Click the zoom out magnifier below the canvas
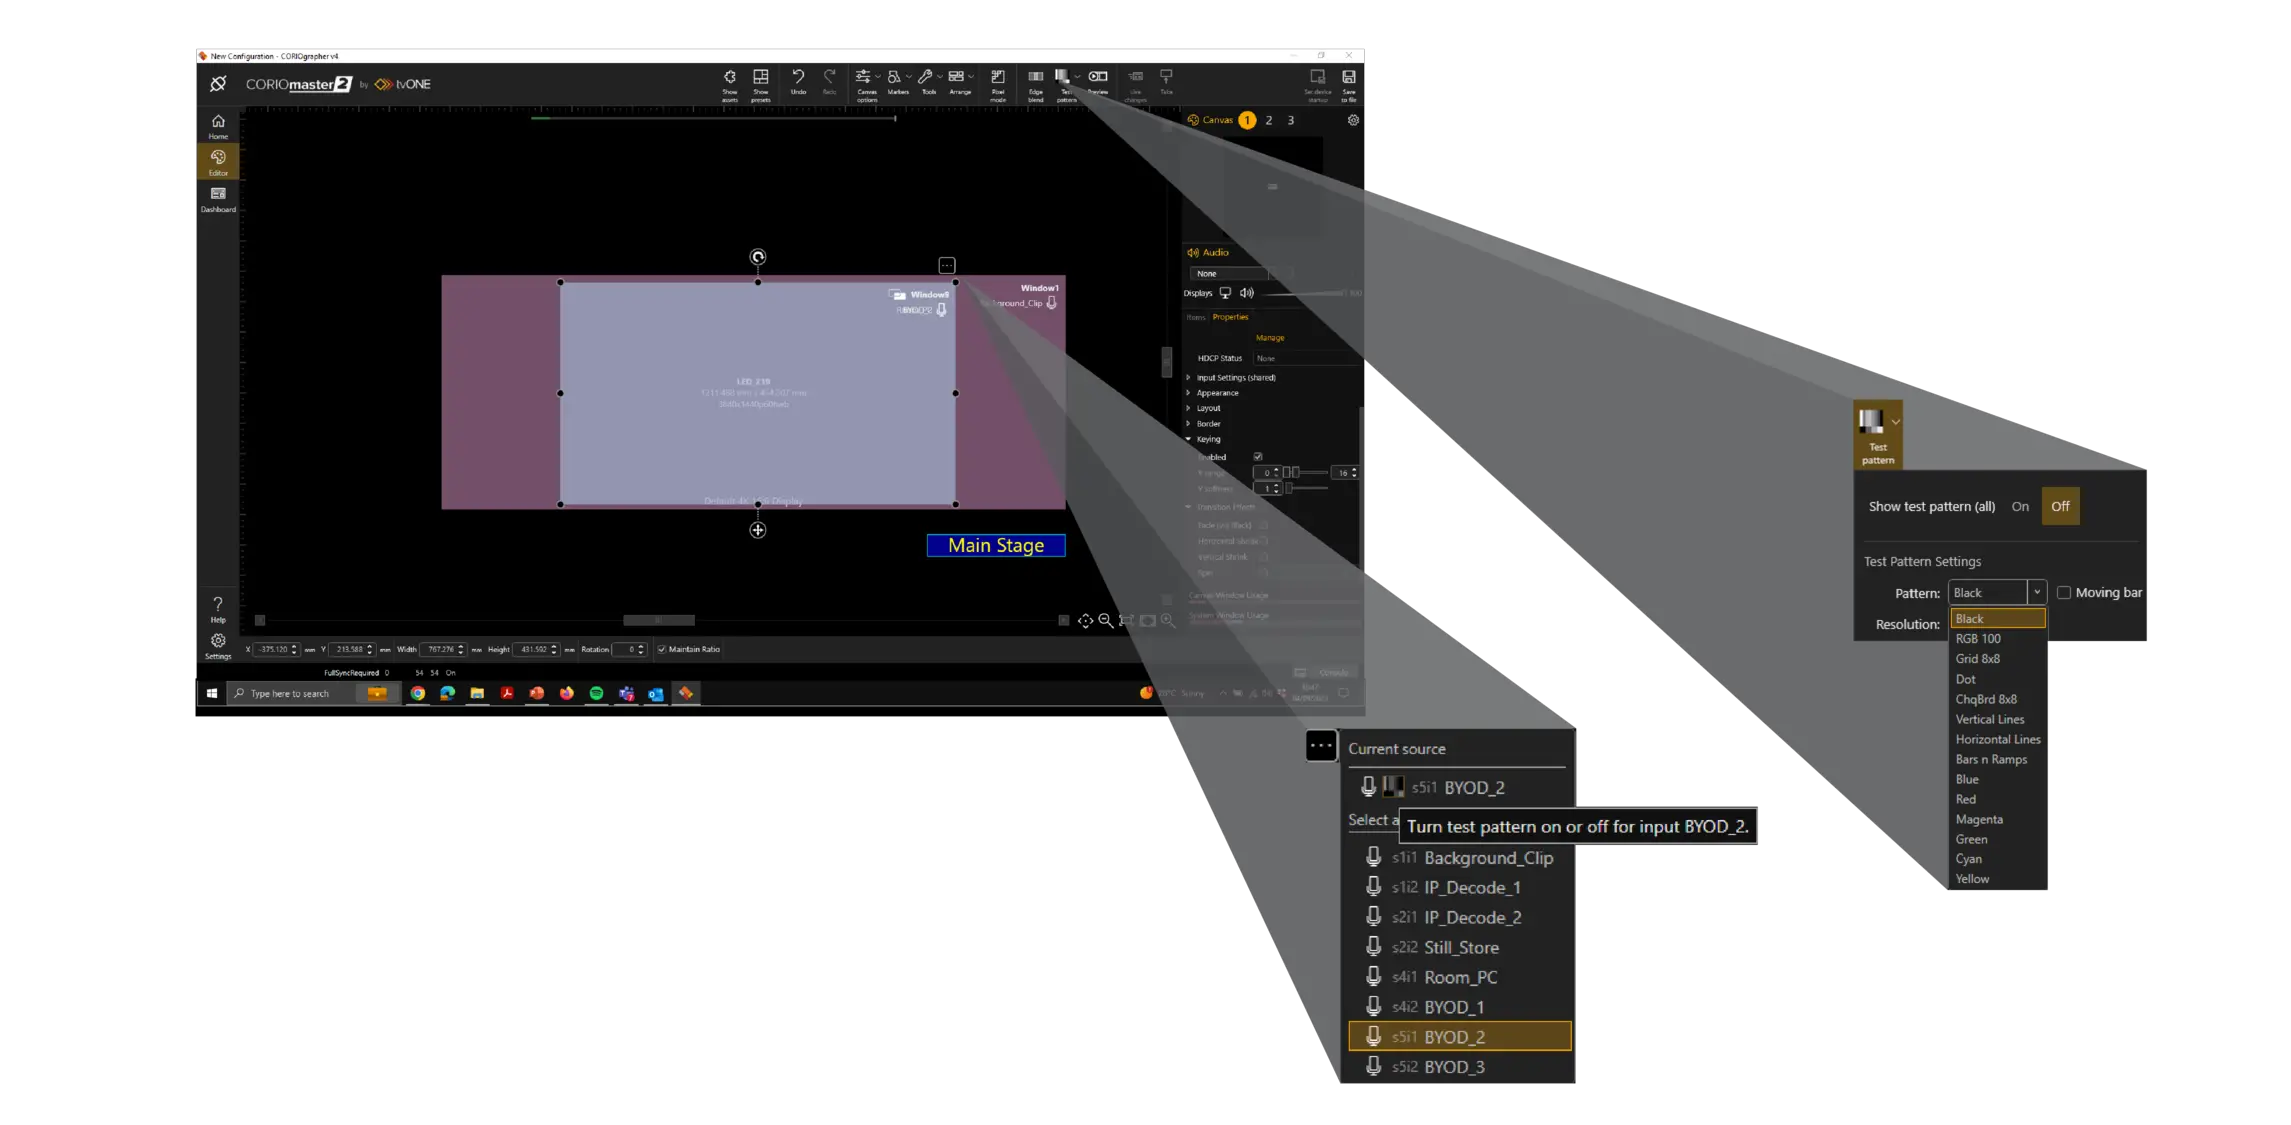 1105,621
